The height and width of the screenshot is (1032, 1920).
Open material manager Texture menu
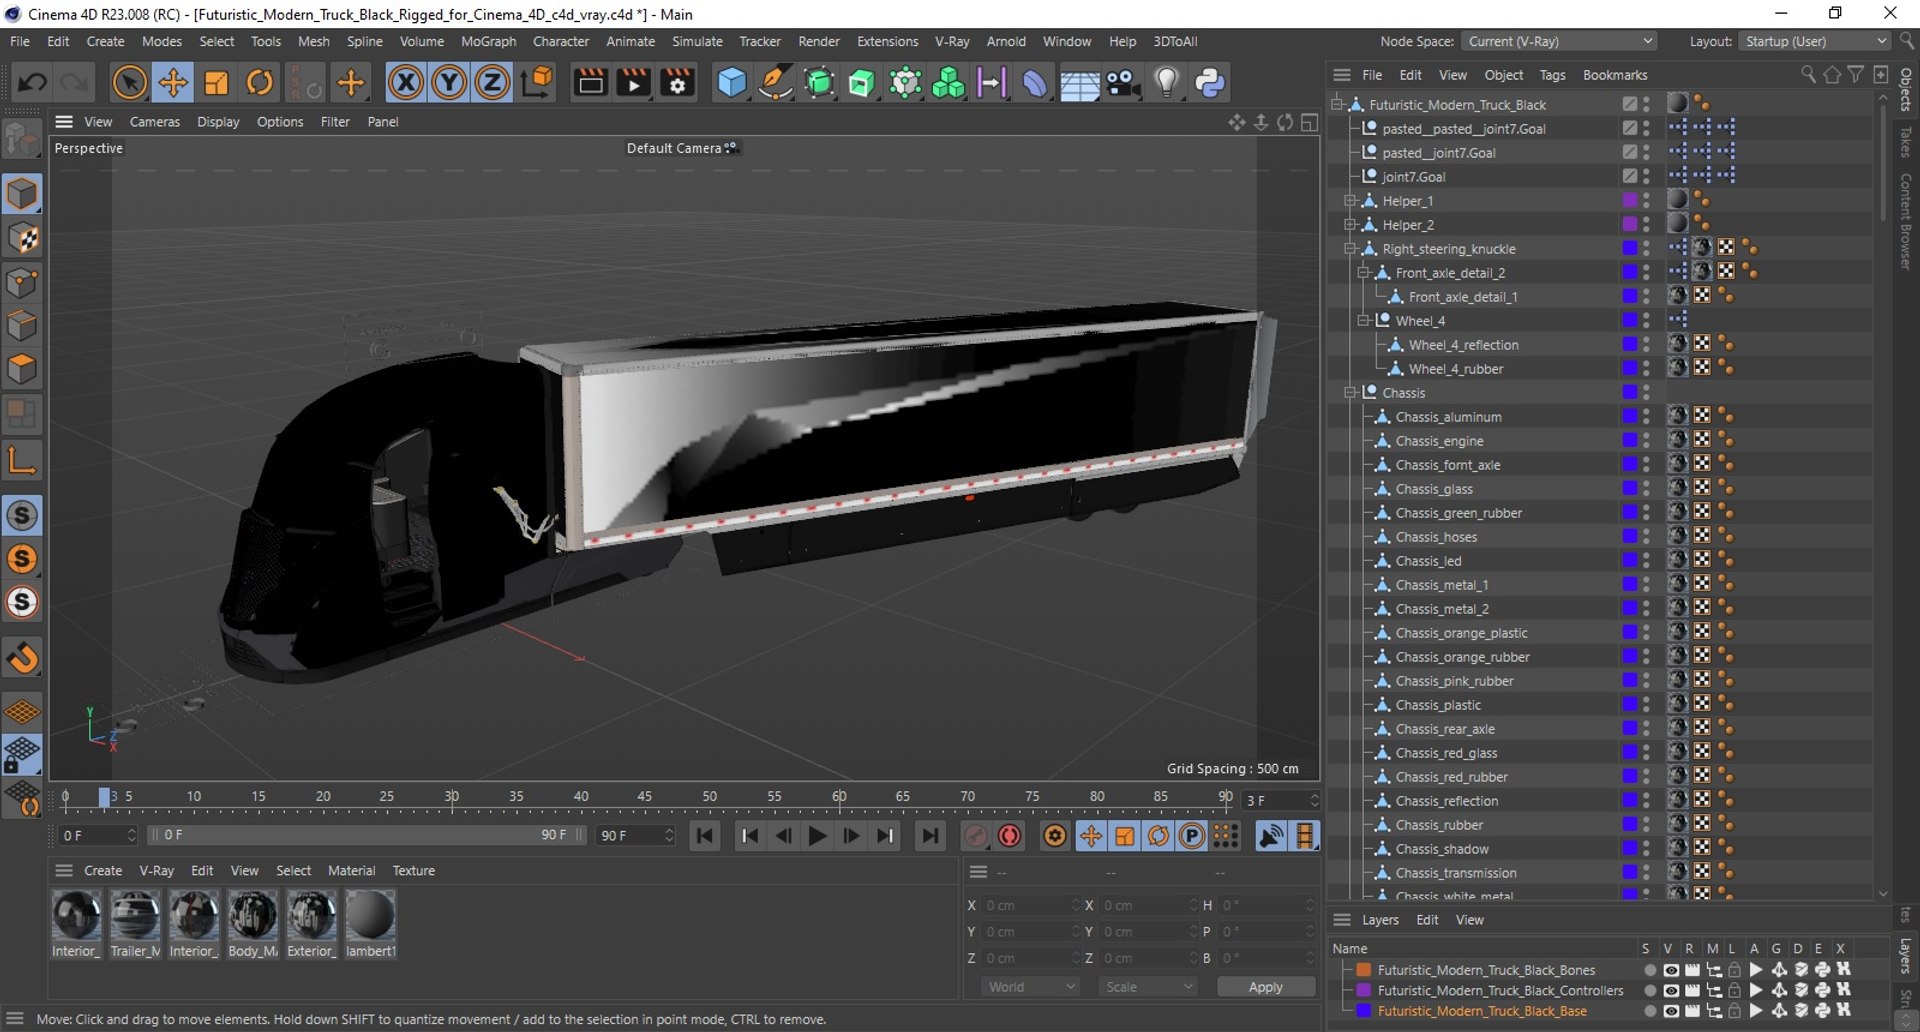coord(414,871)
